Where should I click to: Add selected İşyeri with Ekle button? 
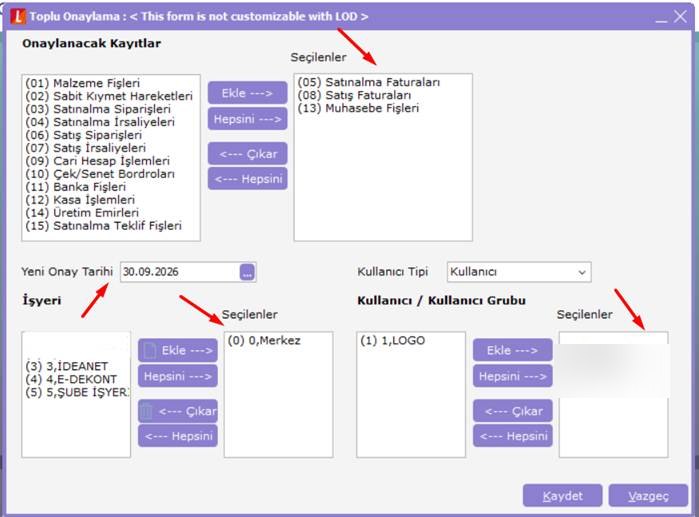click(178, 350)
